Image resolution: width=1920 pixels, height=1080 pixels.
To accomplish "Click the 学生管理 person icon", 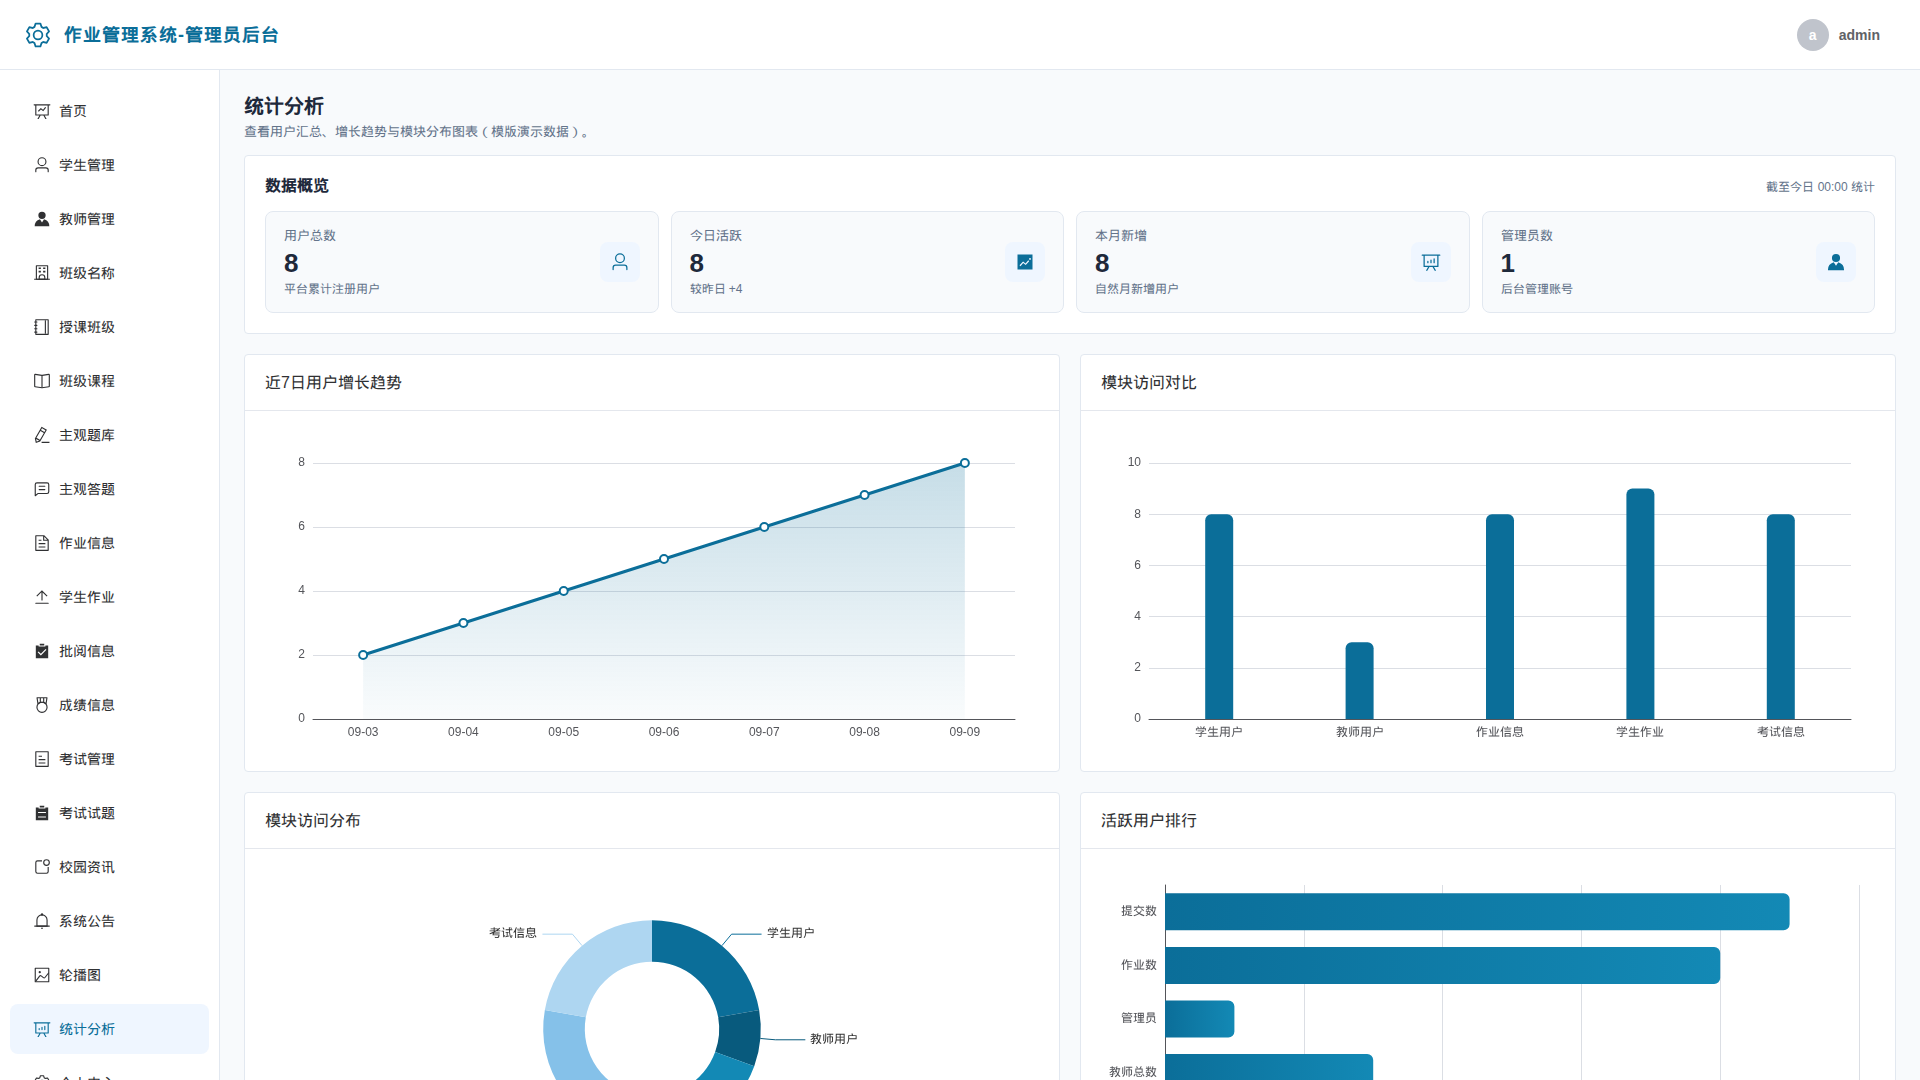I will point(42,165).
